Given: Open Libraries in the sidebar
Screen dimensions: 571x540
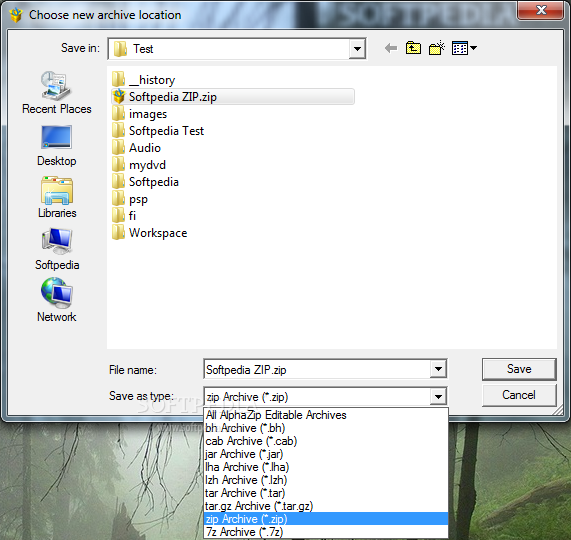Looking at the screenshot, I should (x=57, y=197).
